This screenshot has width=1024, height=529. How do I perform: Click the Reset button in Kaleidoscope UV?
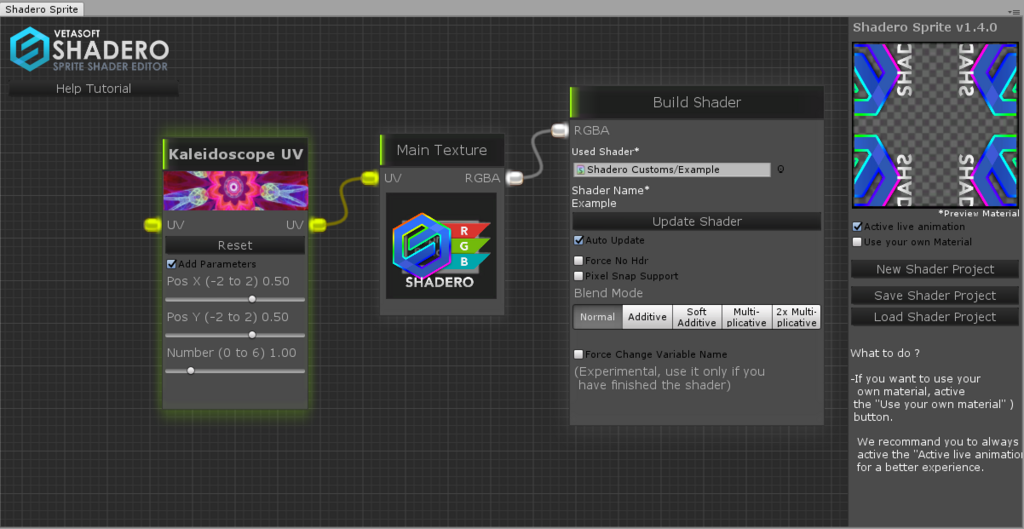[235, 246]
